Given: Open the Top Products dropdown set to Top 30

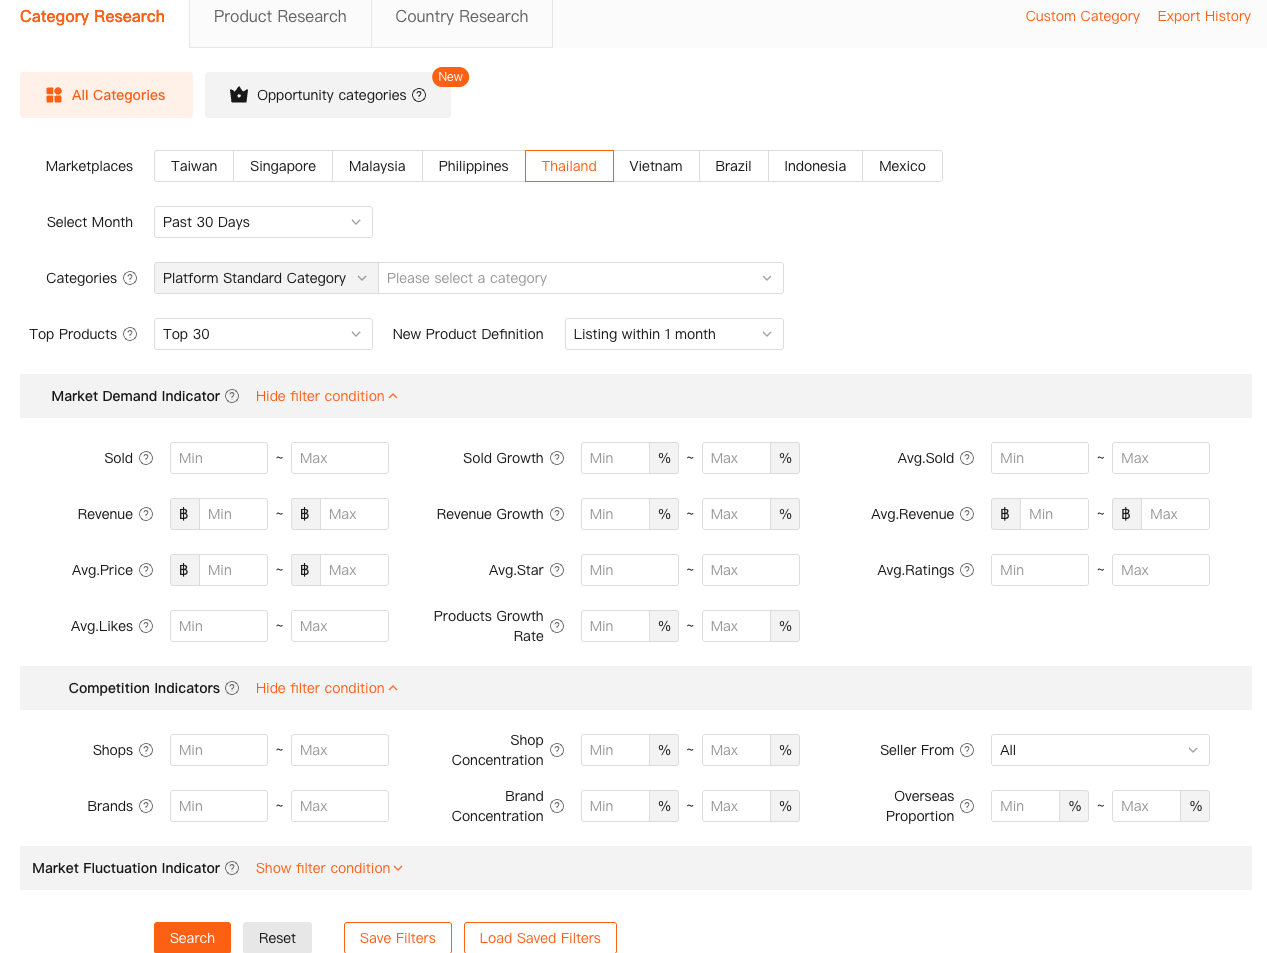Looking at the screenshot, I should coord(263,334).
